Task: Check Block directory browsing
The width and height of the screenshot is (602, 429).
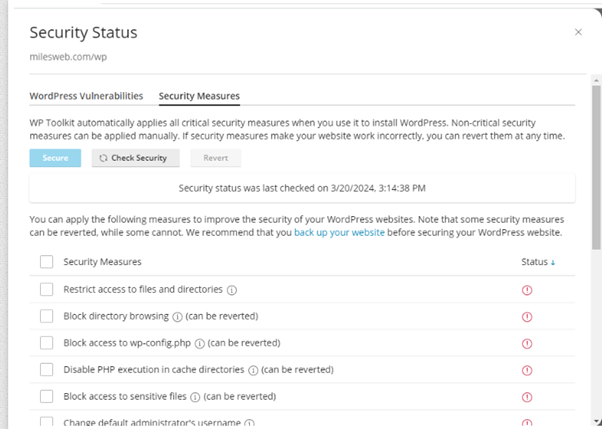Action: click(x=46, y=316)
